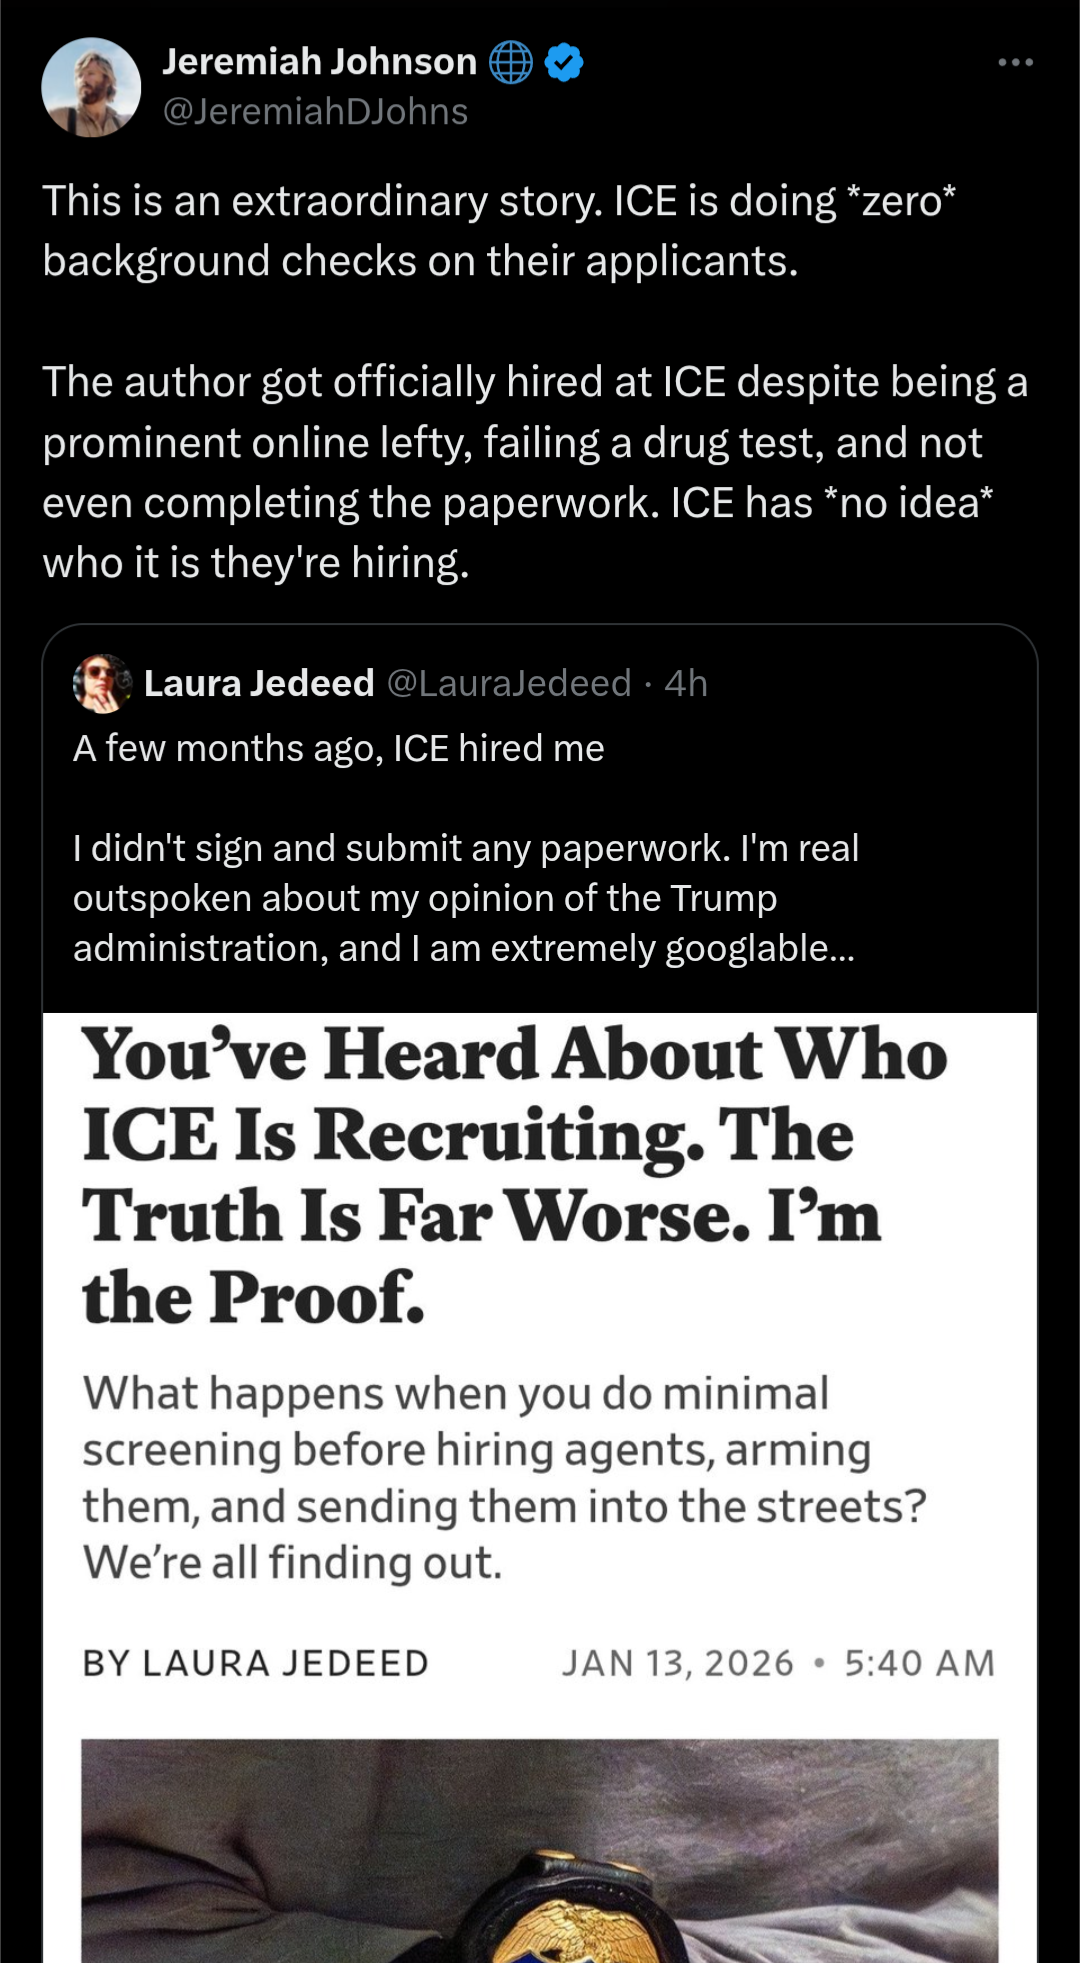This screenshot has height=1963, width=1080.
Task: Click the "BY LAURA JEDEED" byline
Action: coord(256,1663)
